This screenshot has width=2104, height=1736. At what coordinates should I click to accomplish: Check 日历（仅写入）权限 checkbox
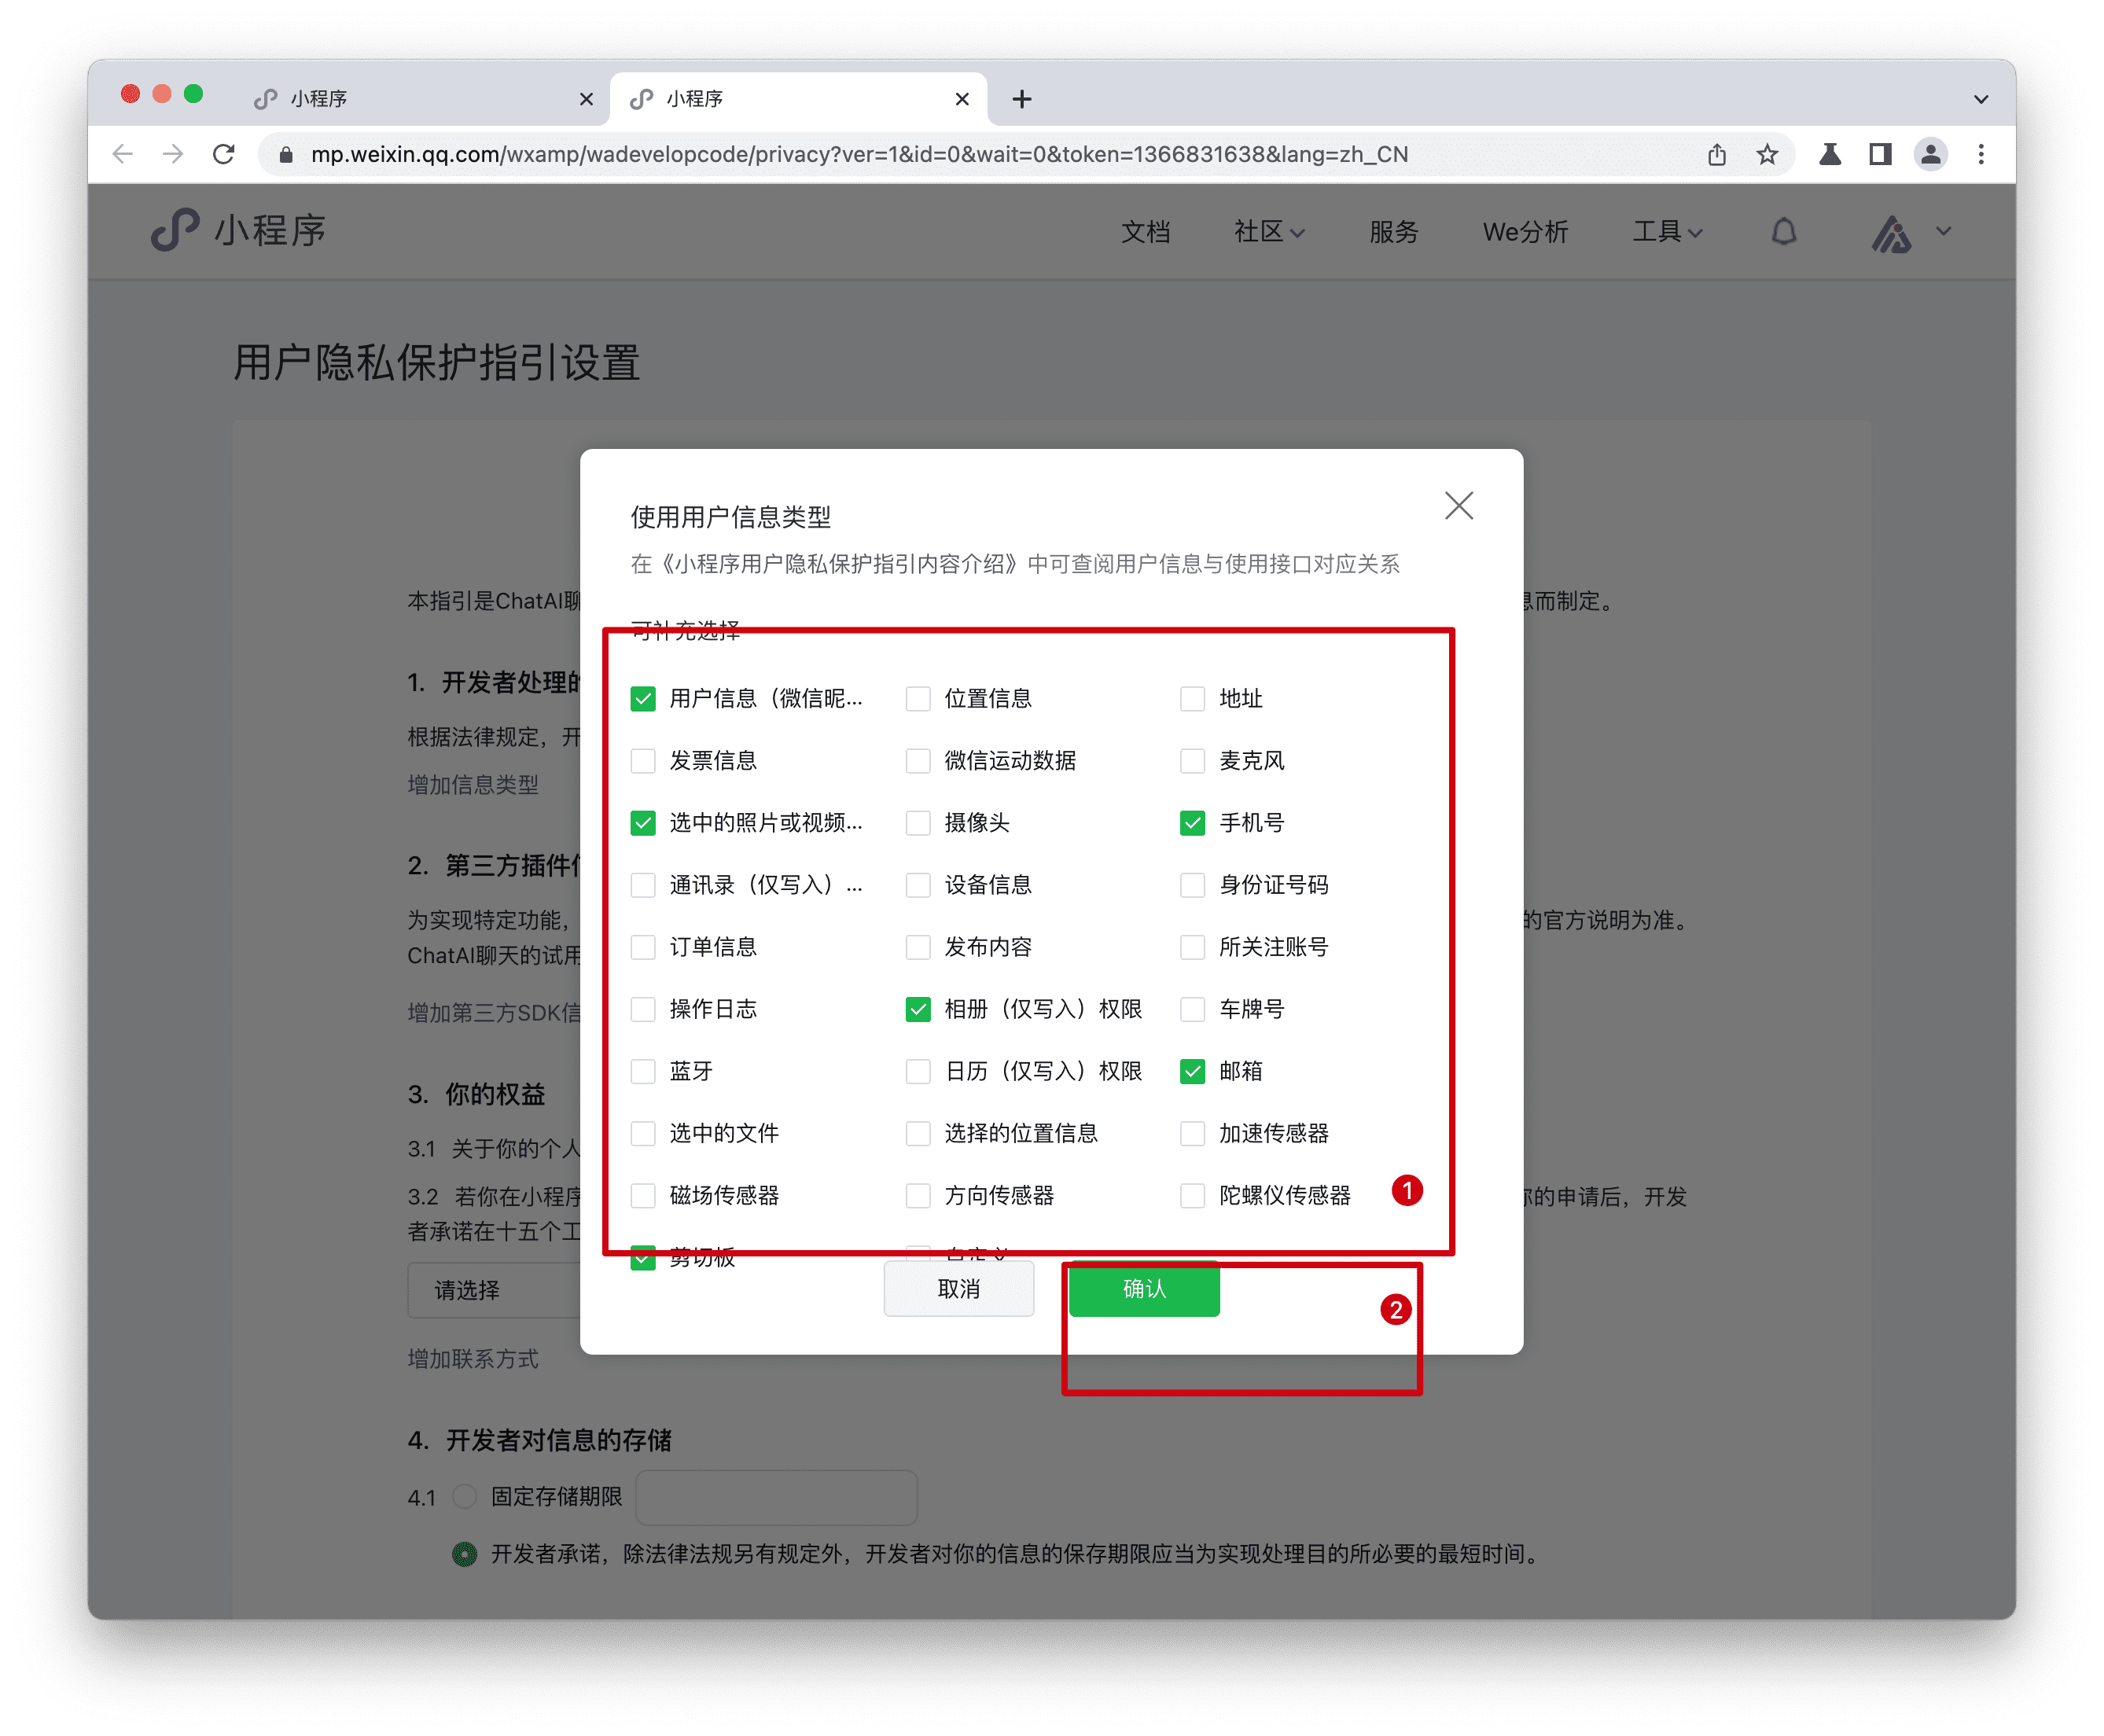918,1071
